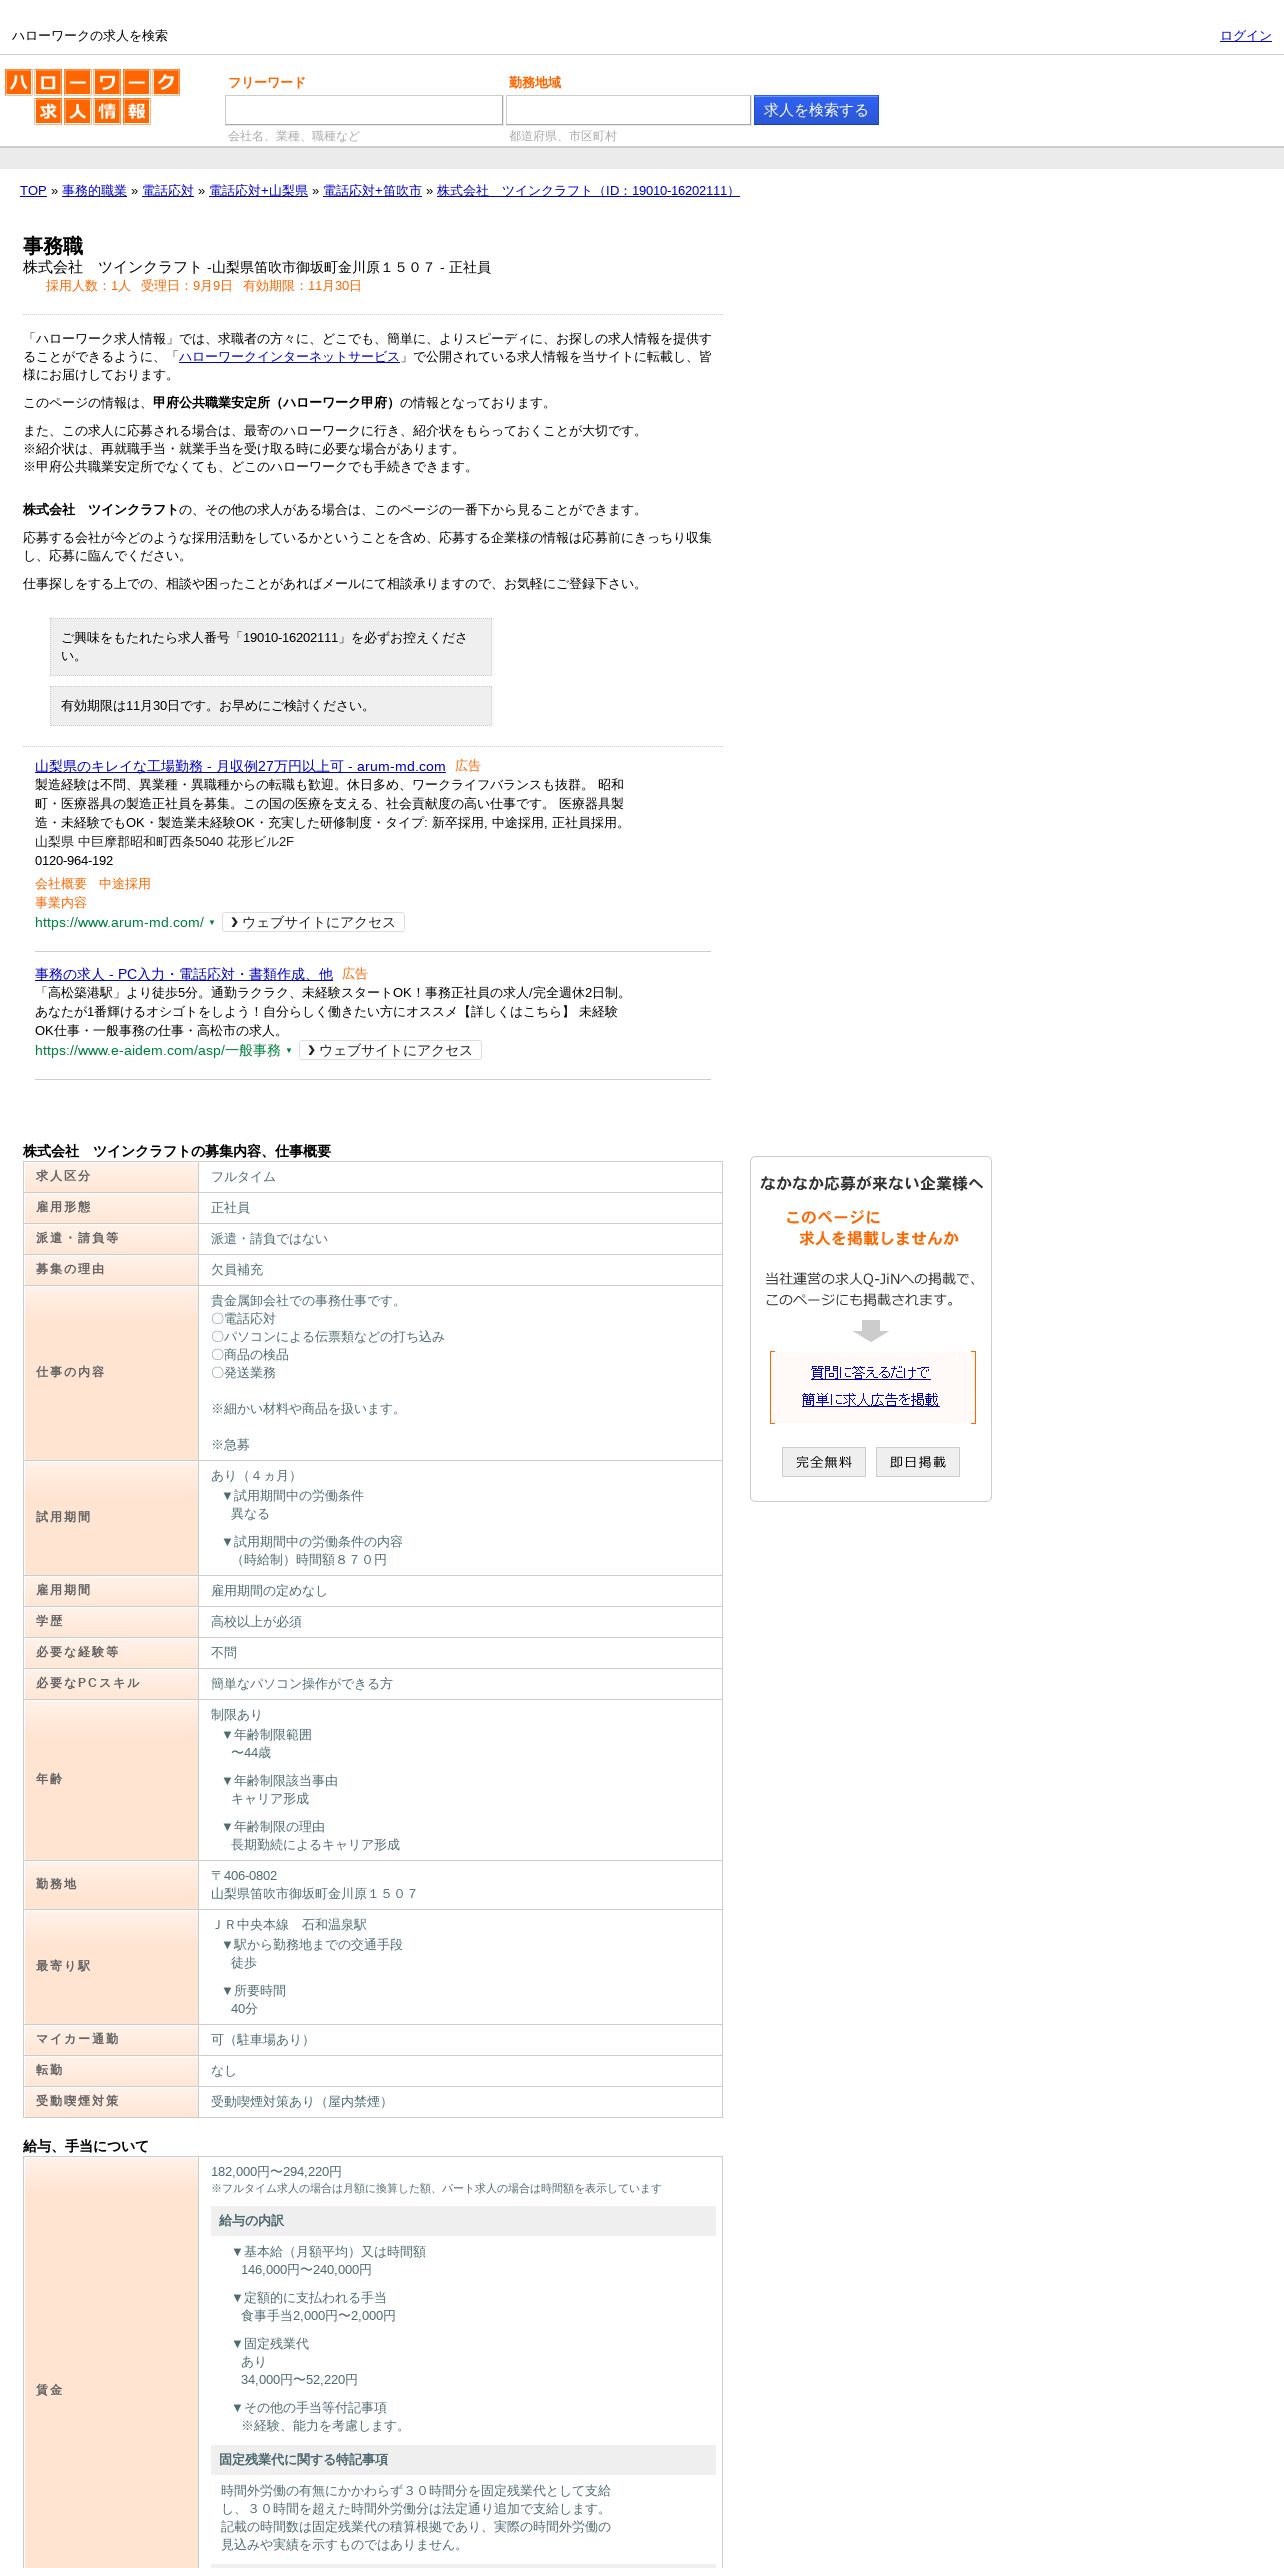Open the 事務的職業 breadcrumb link

(x=94, y=191)
